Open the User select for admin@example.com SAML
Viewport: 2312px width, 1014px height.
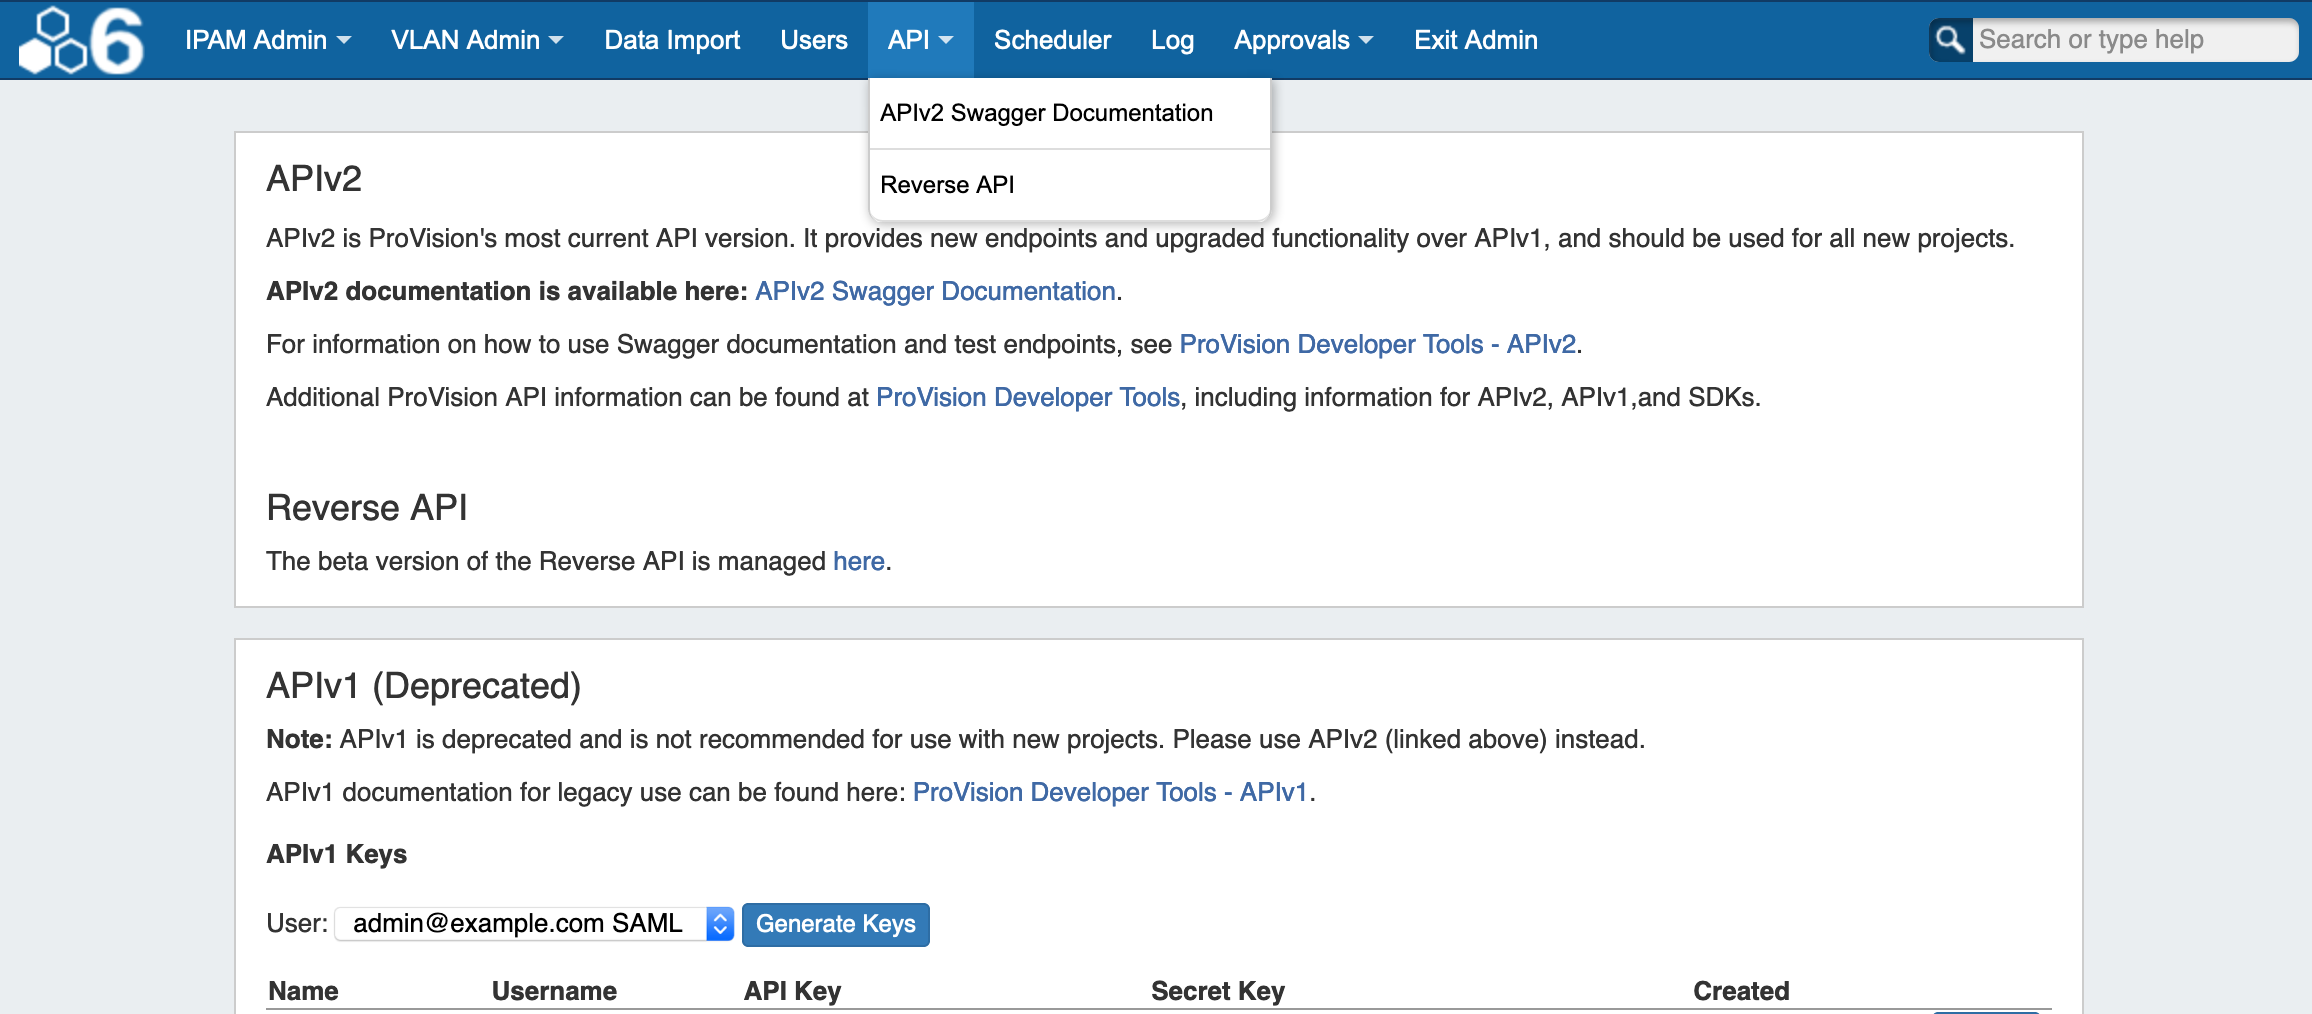point(534,923)
